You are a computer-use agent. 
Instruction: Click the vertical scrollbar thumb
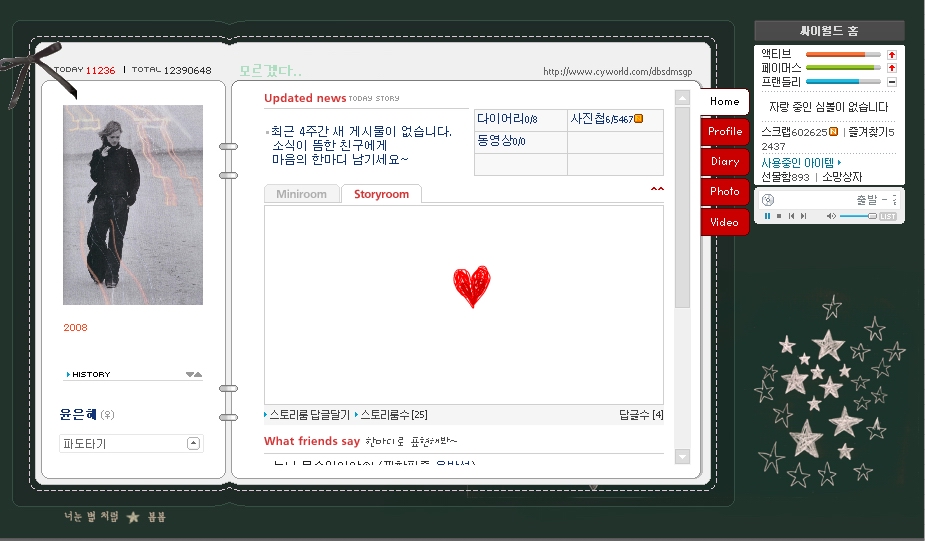pyautogui.click(x=683, y=207)
